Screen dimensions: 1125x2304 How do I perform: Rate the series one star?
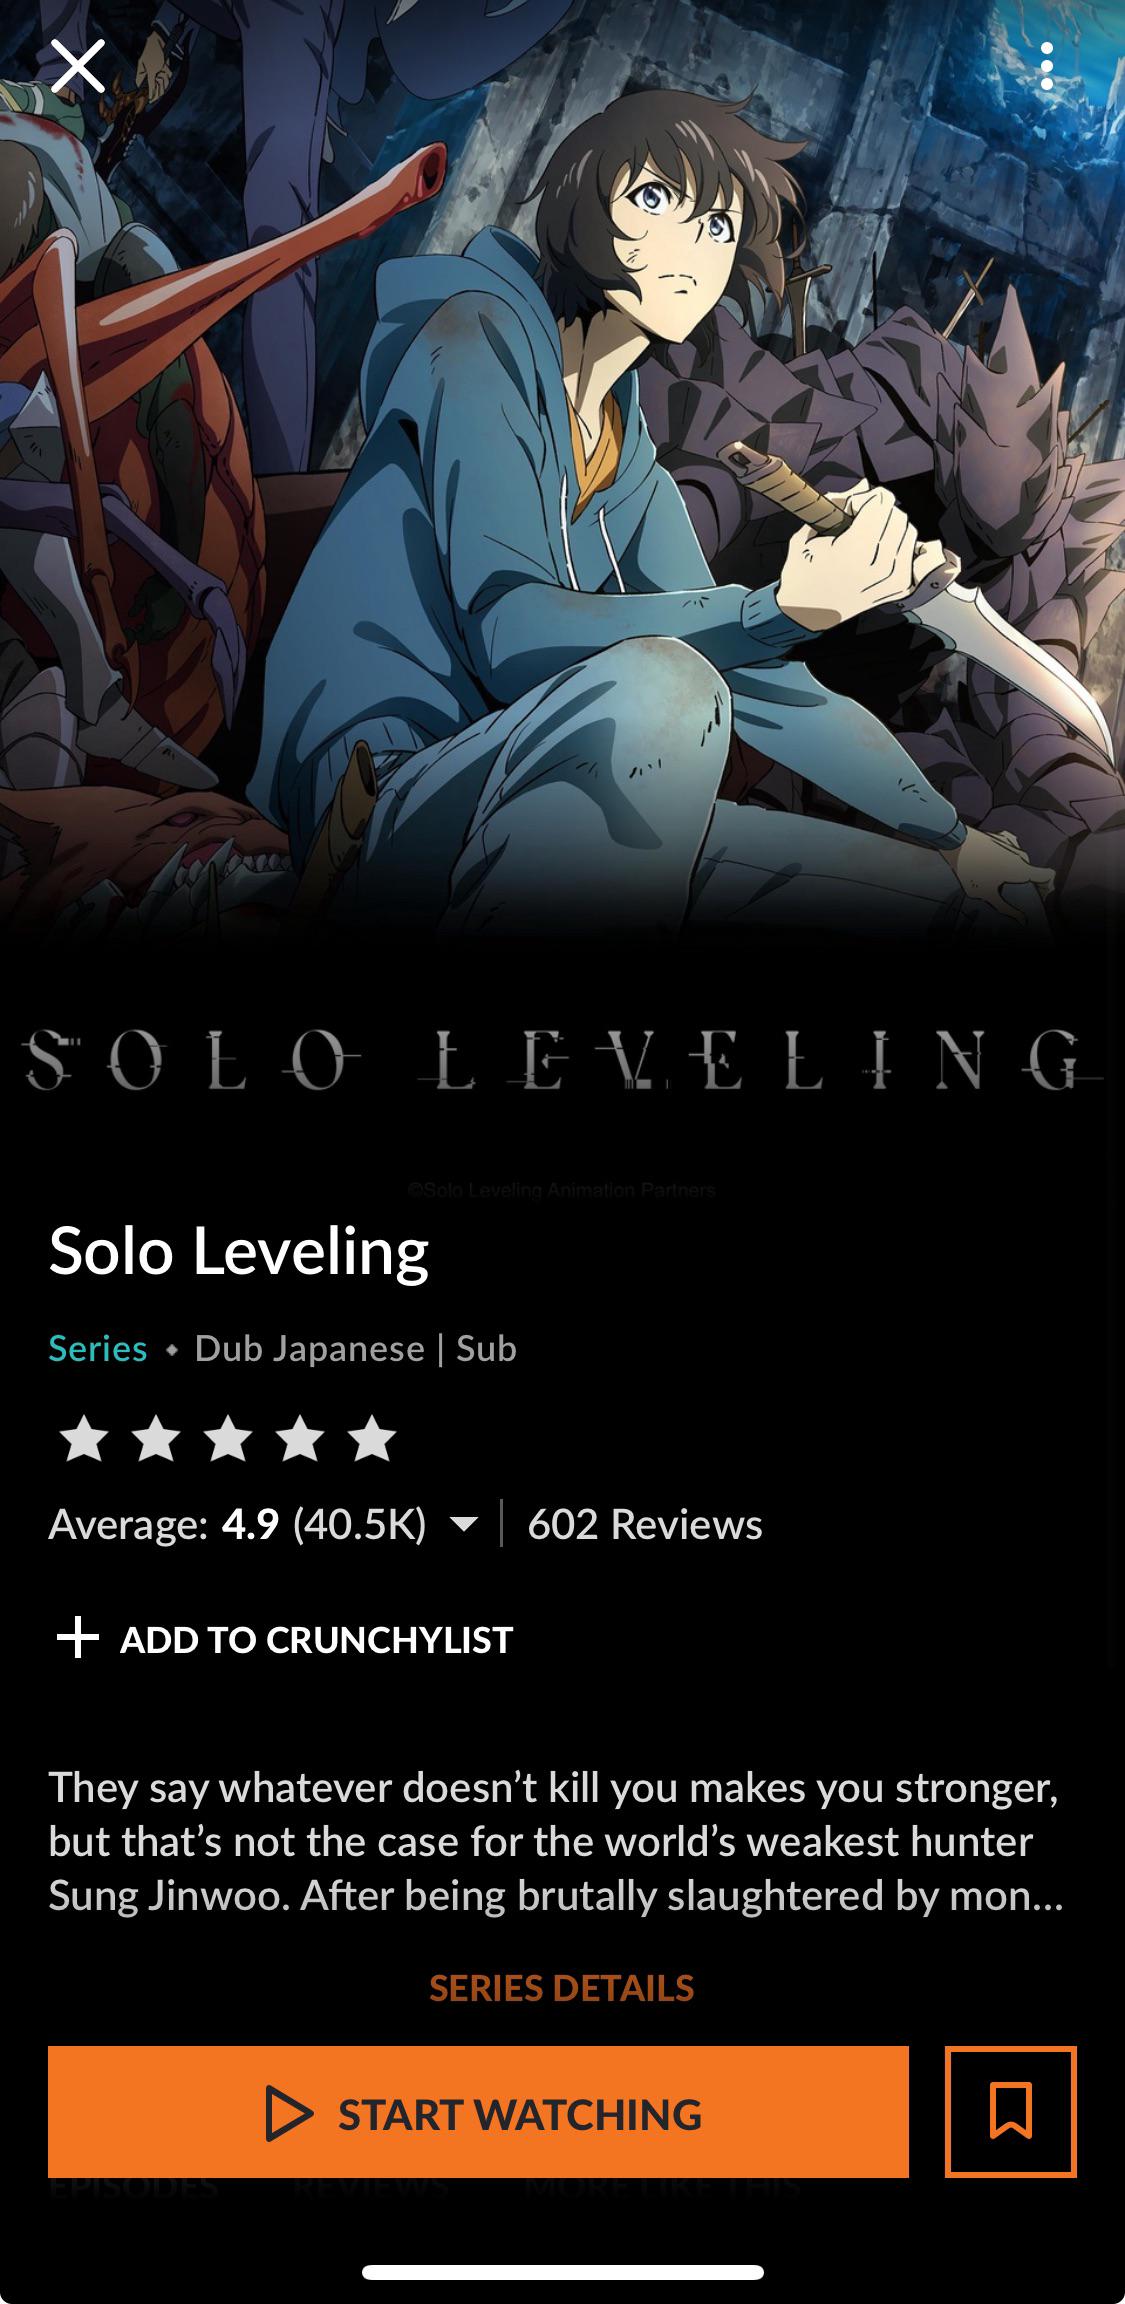[84, 1439]
